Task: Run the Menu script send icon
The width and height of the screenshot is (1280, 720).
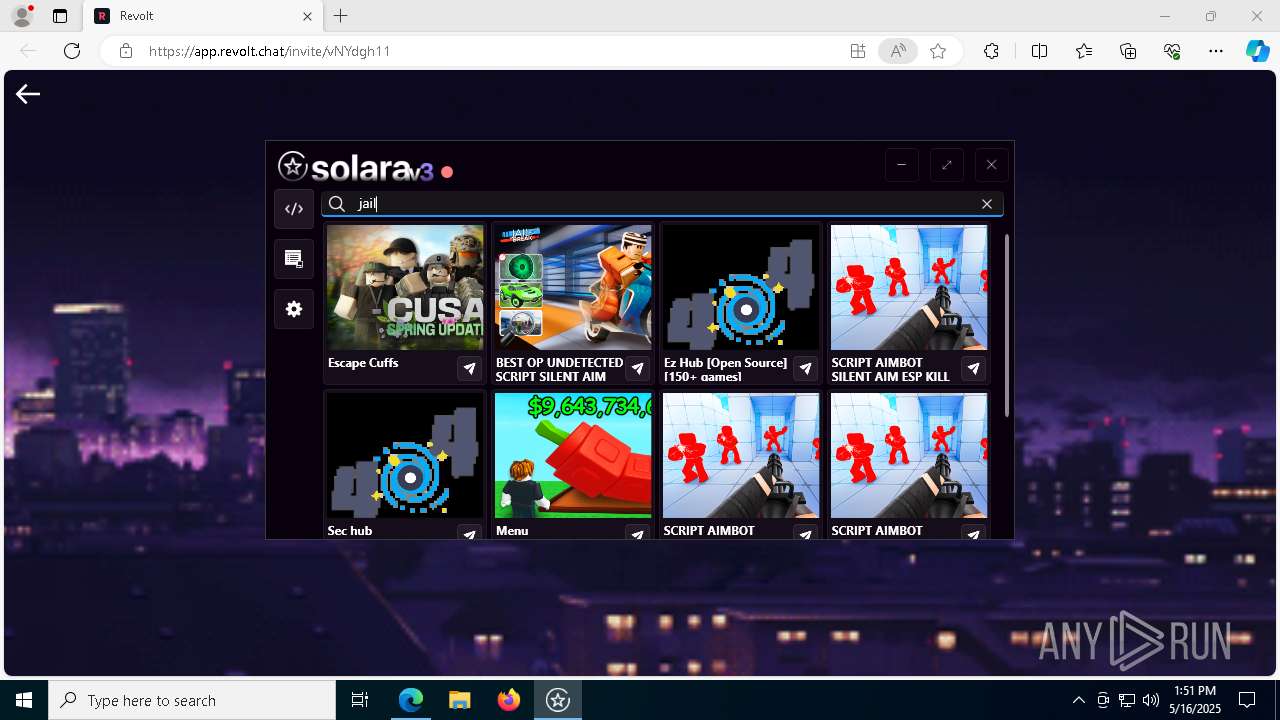Action: click(637, 533)
